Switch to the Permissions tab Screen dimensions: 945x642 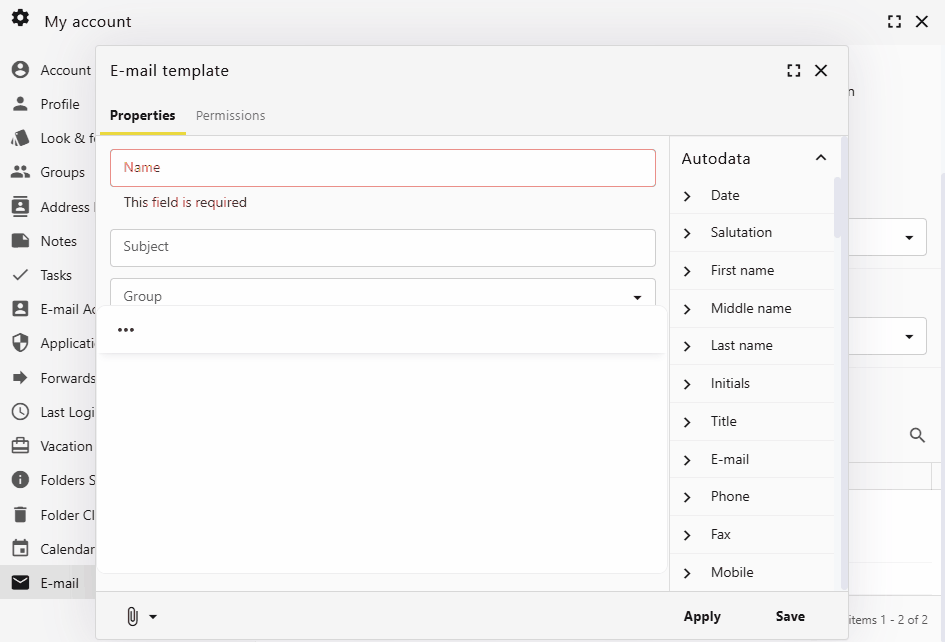(230, 115)
